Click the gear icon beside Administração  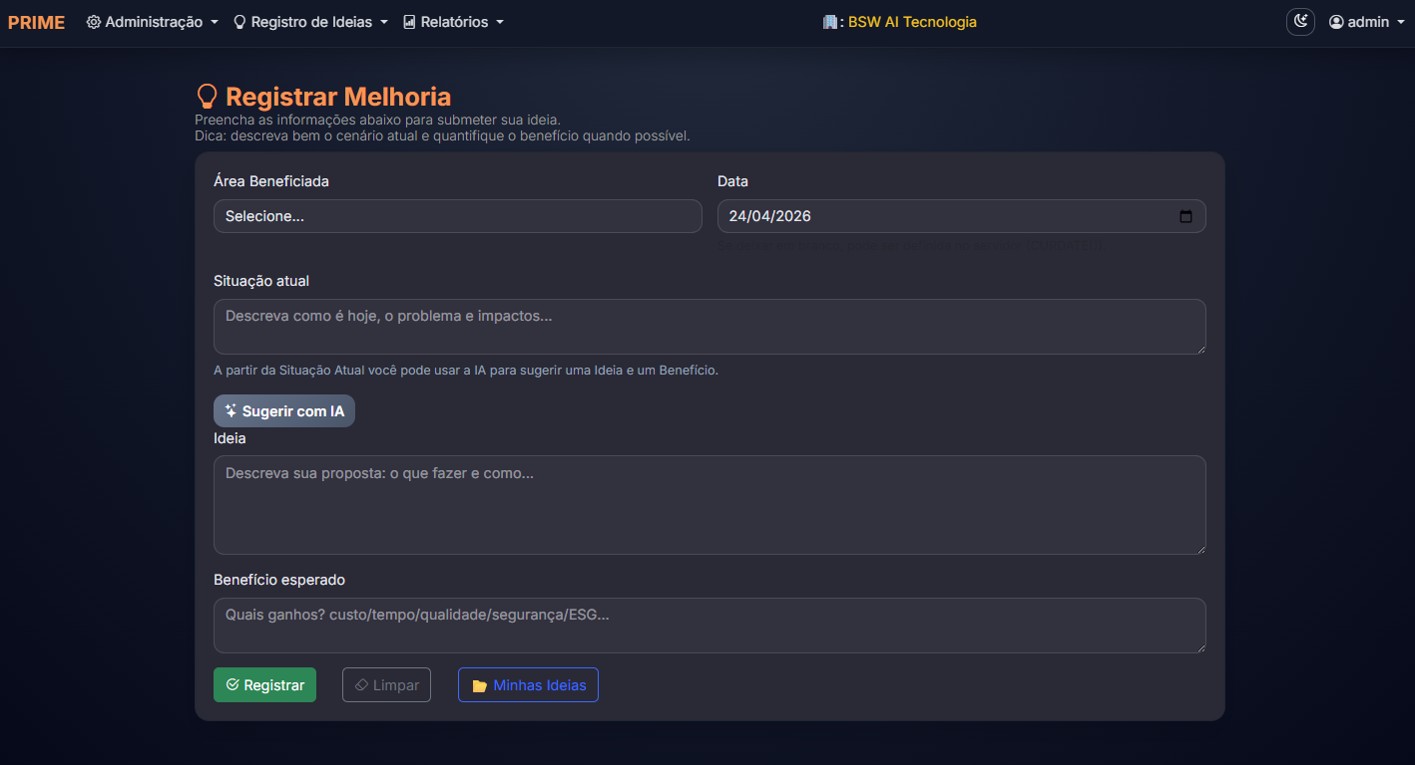pyautogui.click(x=94, y=22)
